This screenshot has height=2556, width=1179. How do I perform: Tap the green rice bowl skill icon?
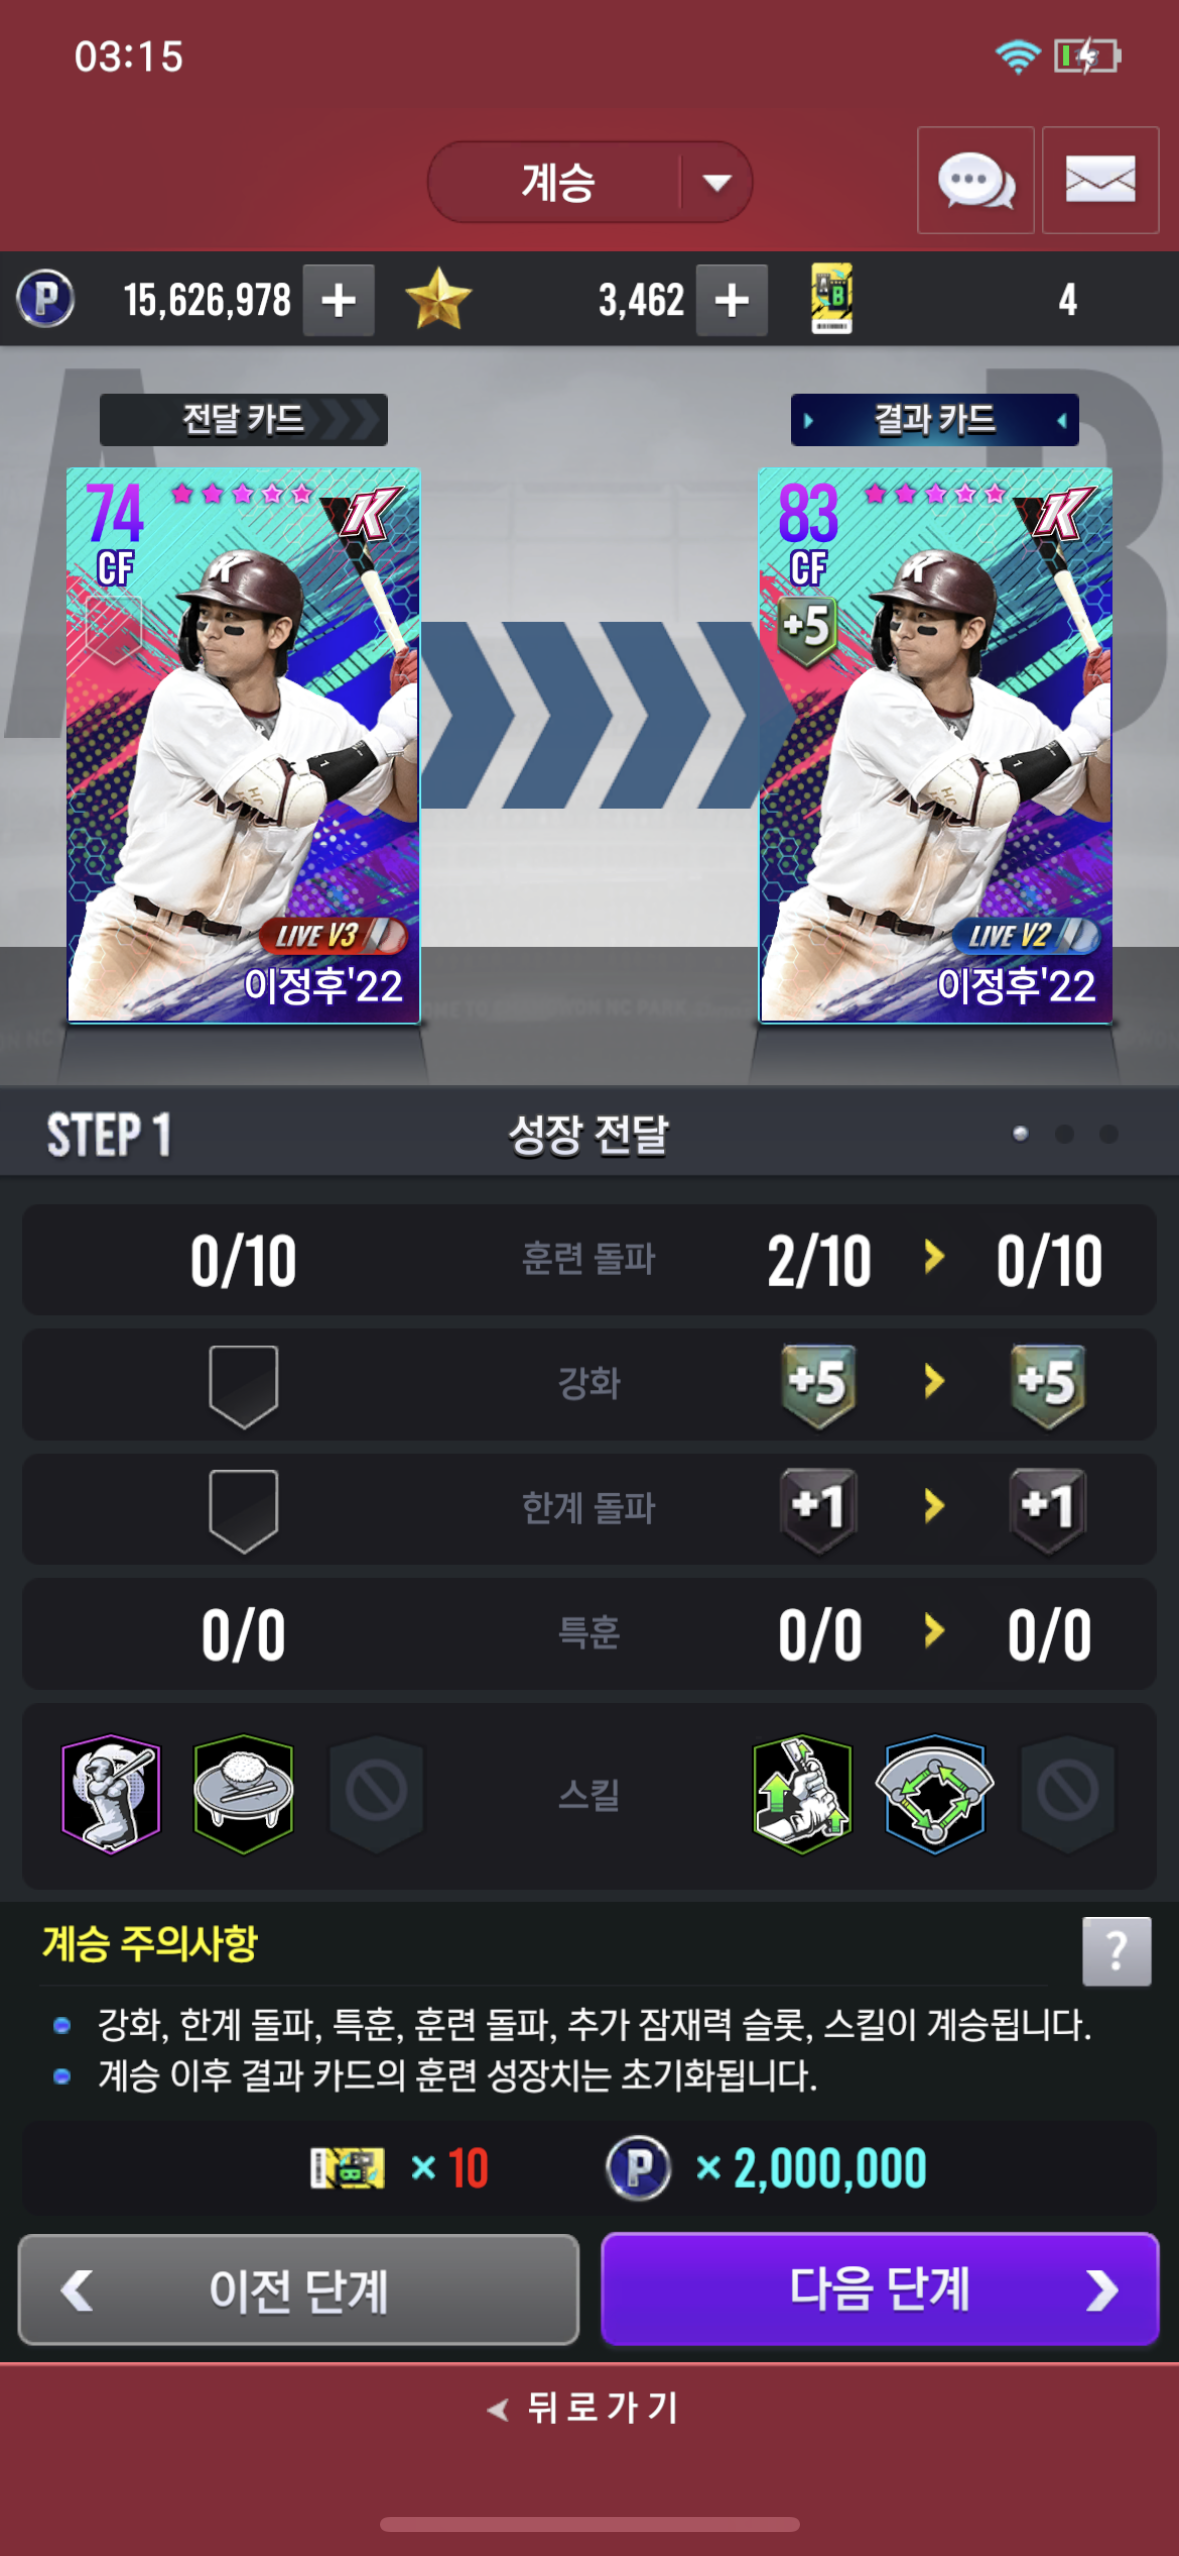coord(243,1793)
